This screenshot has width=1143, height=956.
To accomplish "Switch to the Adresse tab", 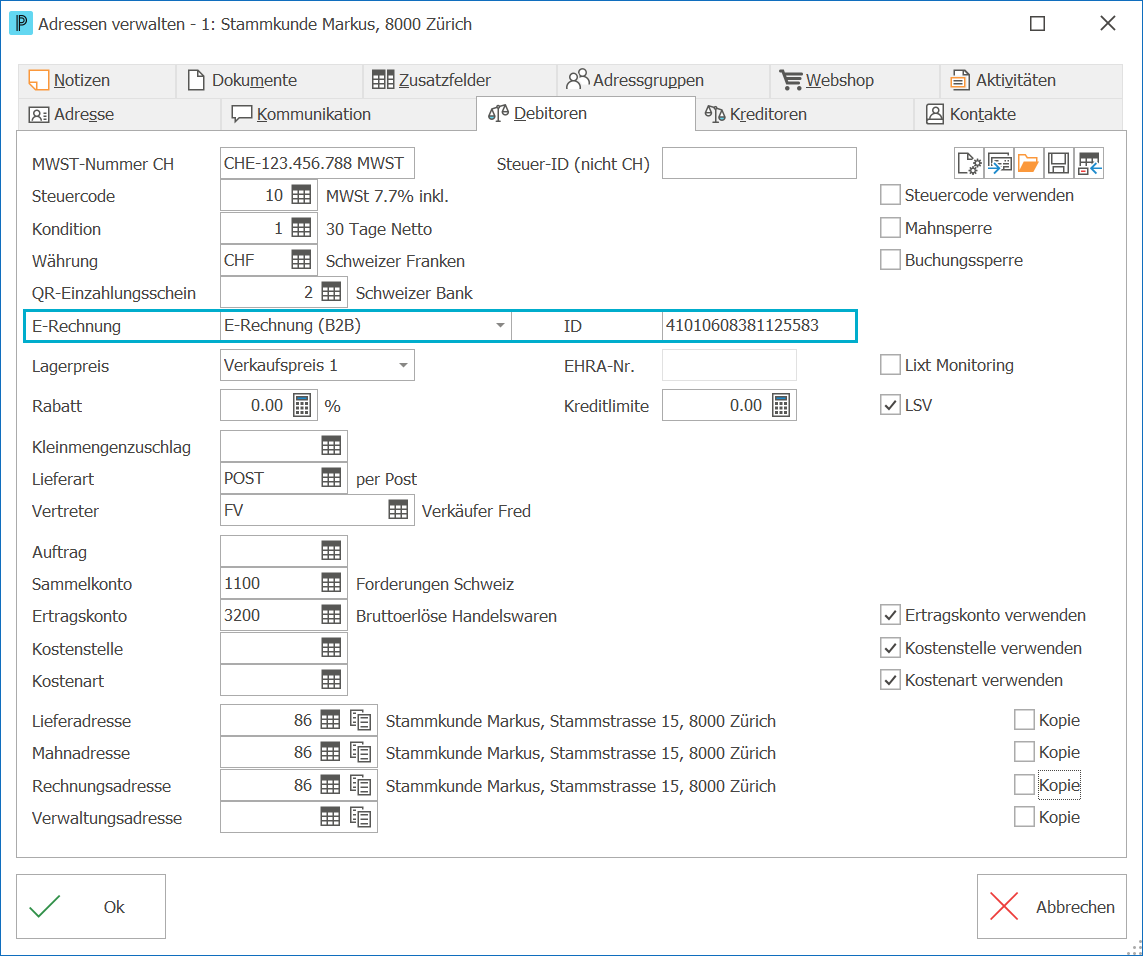I will tap(119, 114).
